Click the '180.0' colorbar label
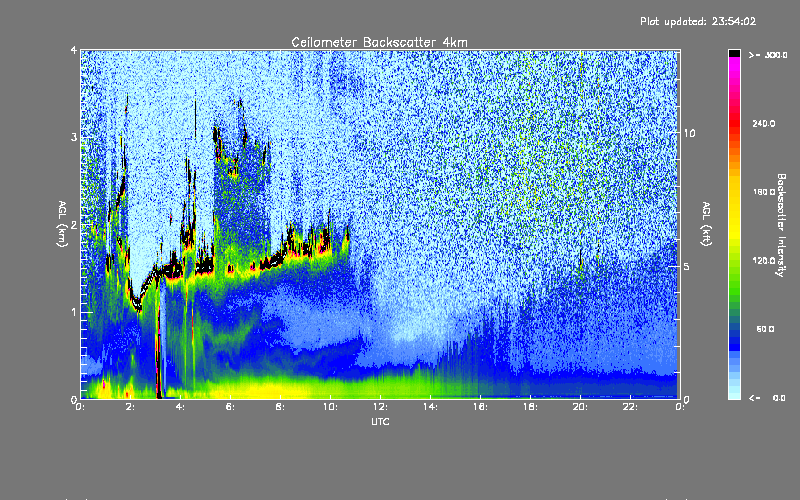This screenshot has width=800, height=500. point(764,192)
